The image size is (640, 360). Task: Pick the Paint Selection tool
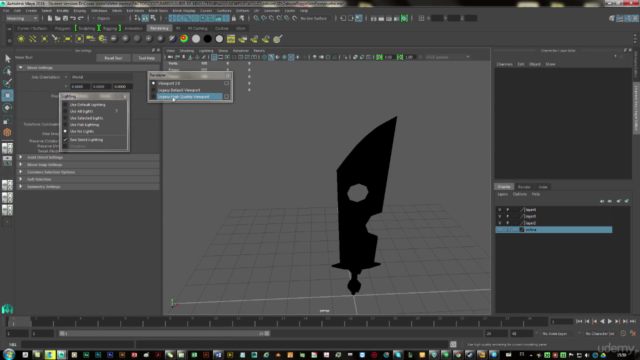7,83
